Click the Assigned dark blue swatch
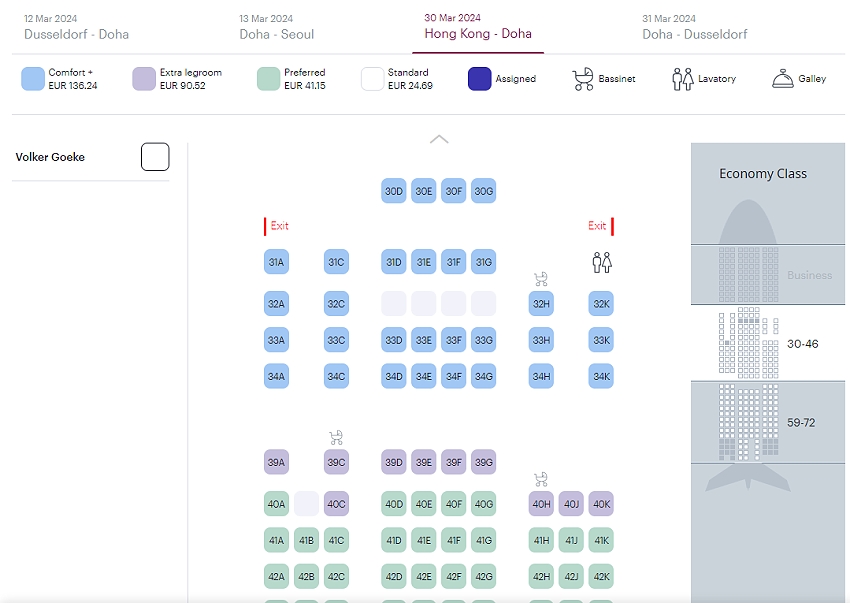The image size is (850, 603). click(480, 79)
